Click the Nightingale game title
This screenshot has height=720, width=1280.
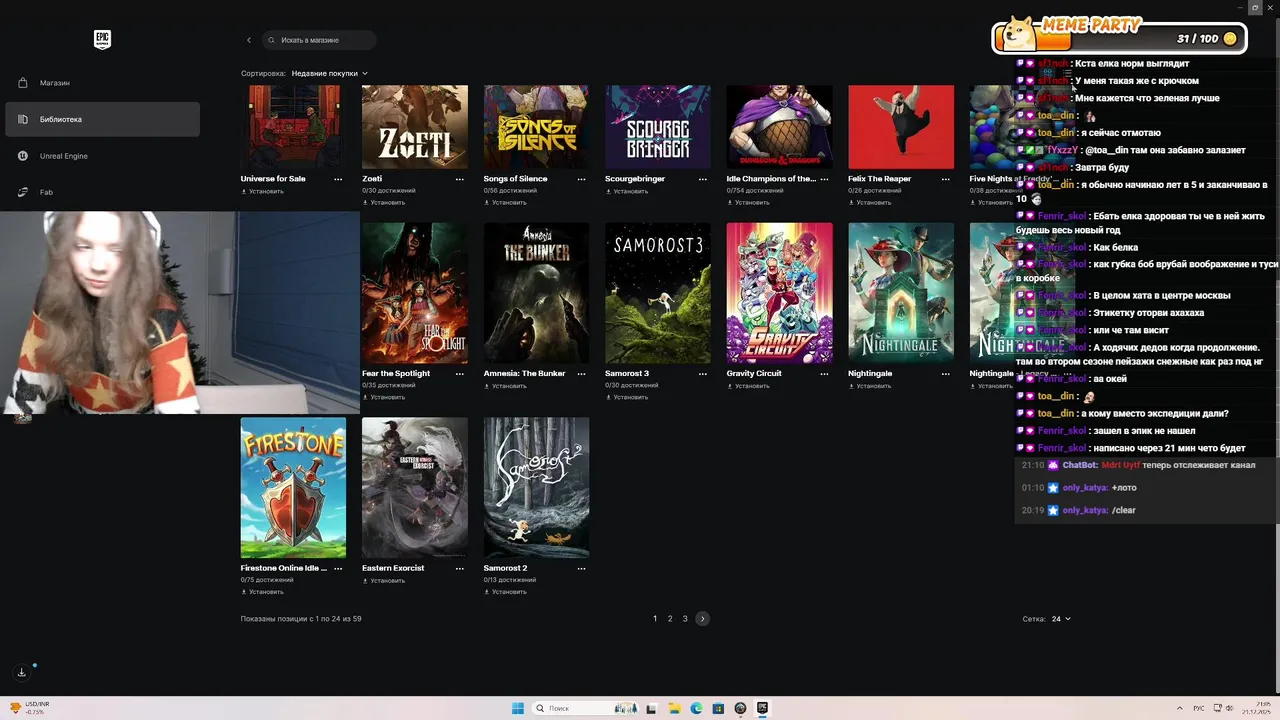click(x=870, y=373)
